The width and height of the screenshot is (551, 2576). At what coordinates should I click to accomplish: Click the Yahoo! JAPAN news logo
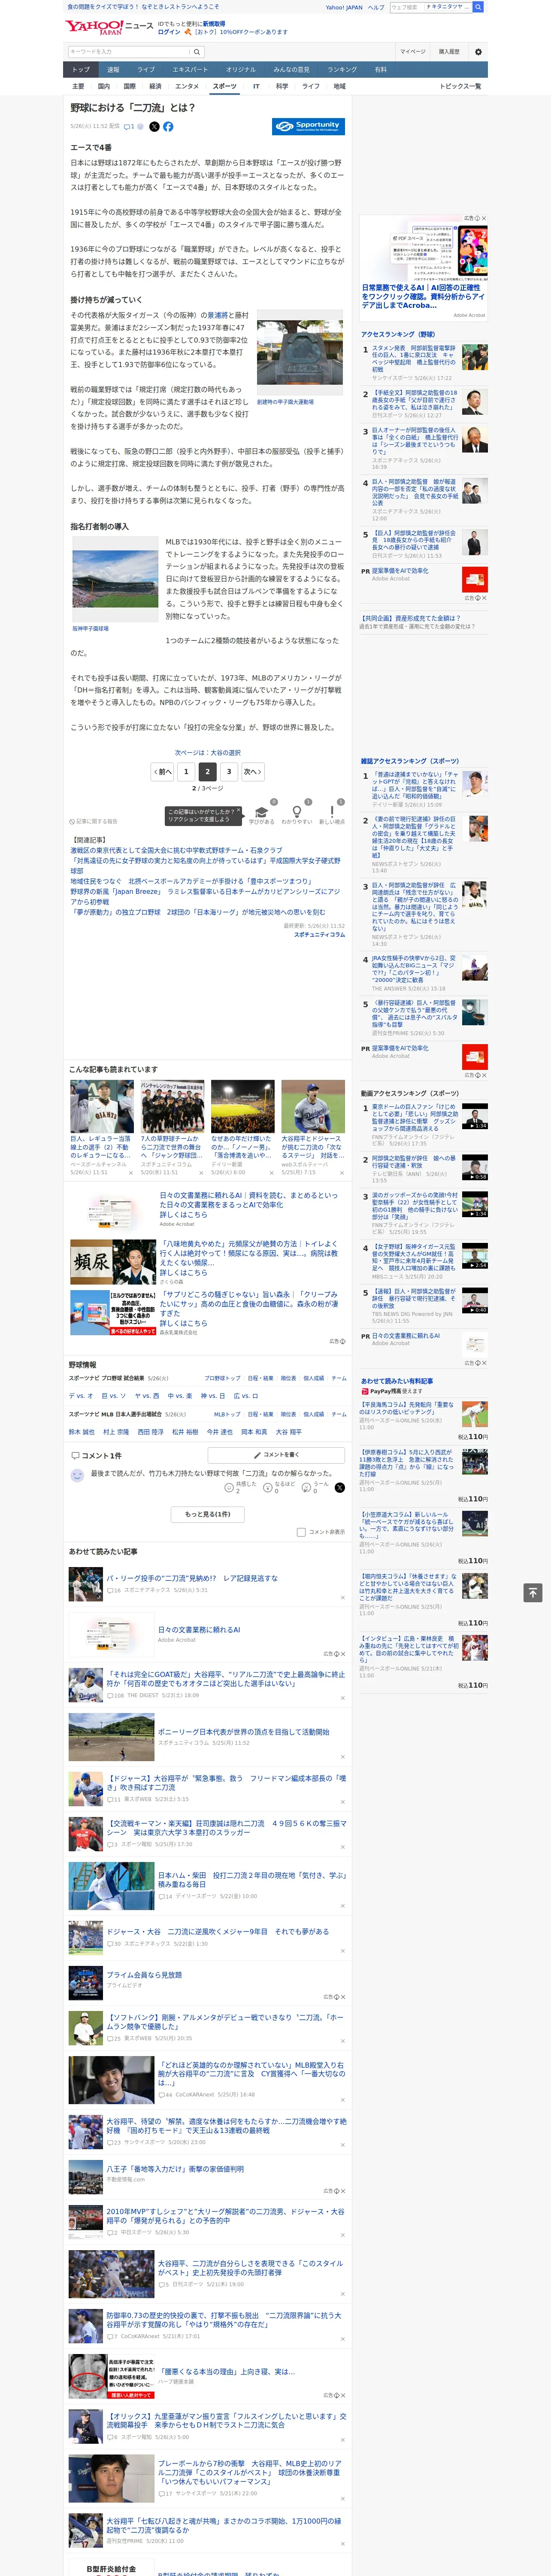pyautogui.click(x=110, y=26)
